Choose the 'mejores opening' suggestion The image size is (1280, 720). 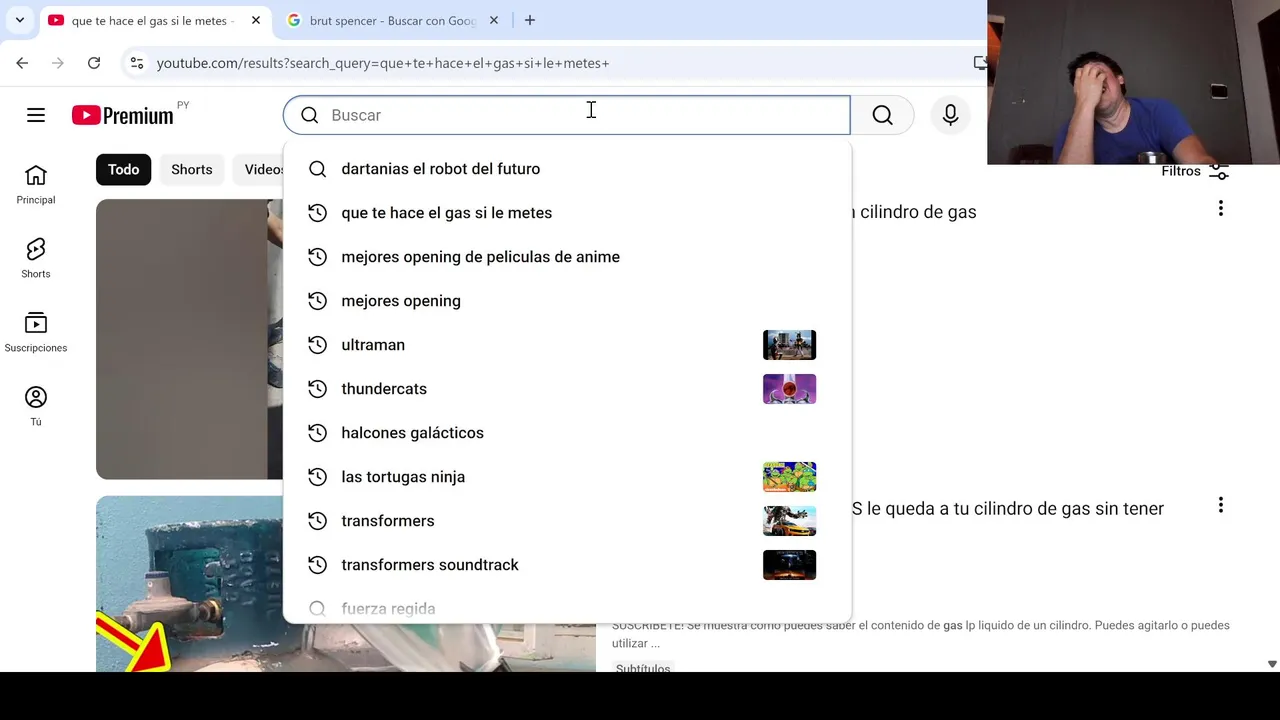click(567, 301)
